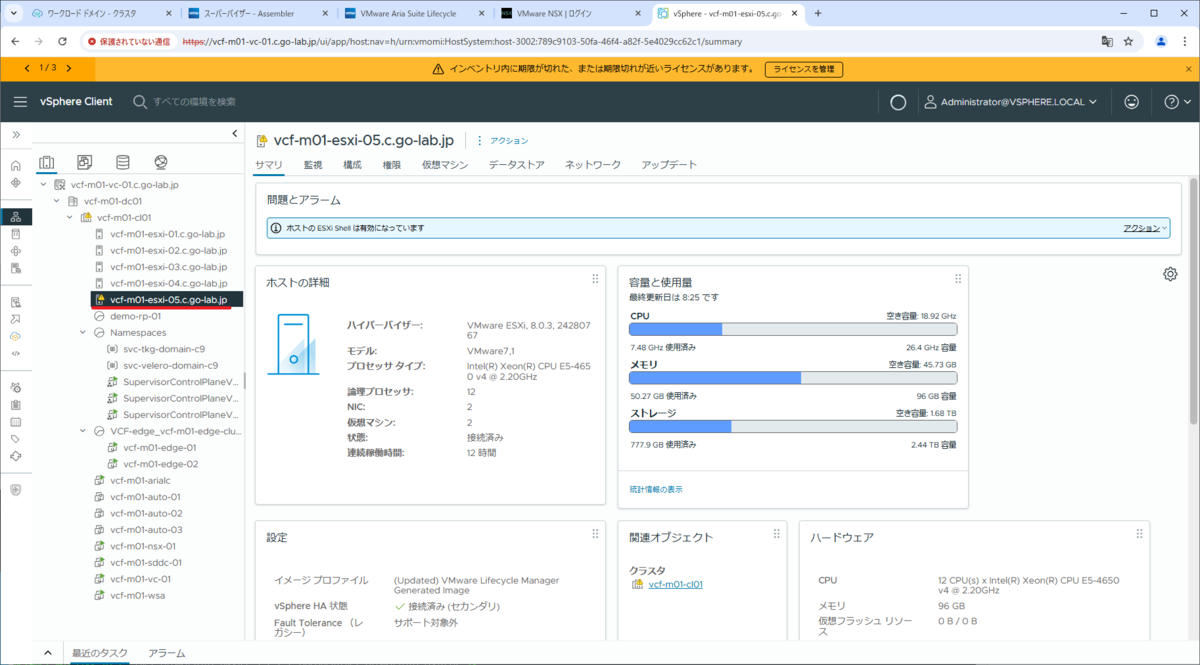Open アラーム bottom tab
Screen dimensions: 1200x665
(166, 653)
